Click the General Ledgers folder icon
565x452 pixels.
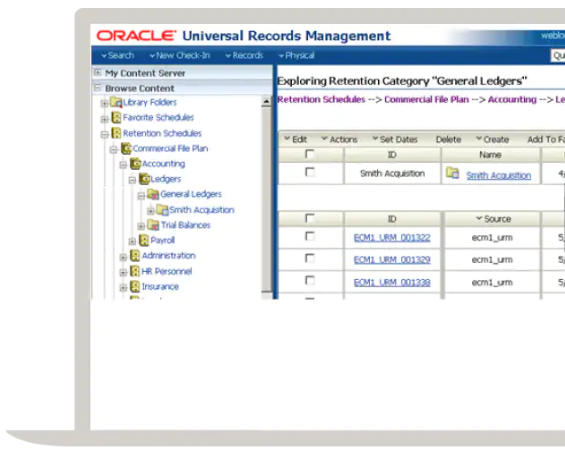coord(153,194)
